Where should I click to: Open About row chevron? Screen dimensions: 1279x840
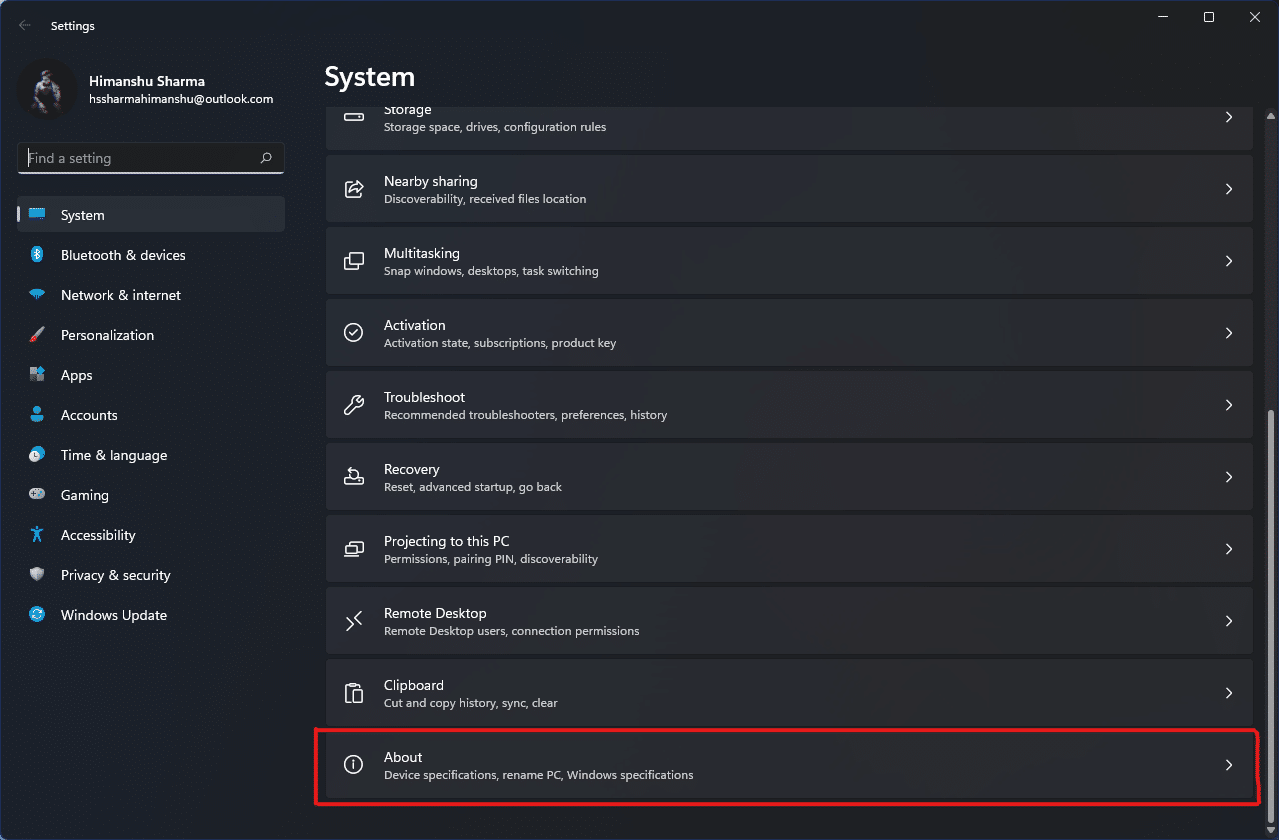click(1229, 765)
